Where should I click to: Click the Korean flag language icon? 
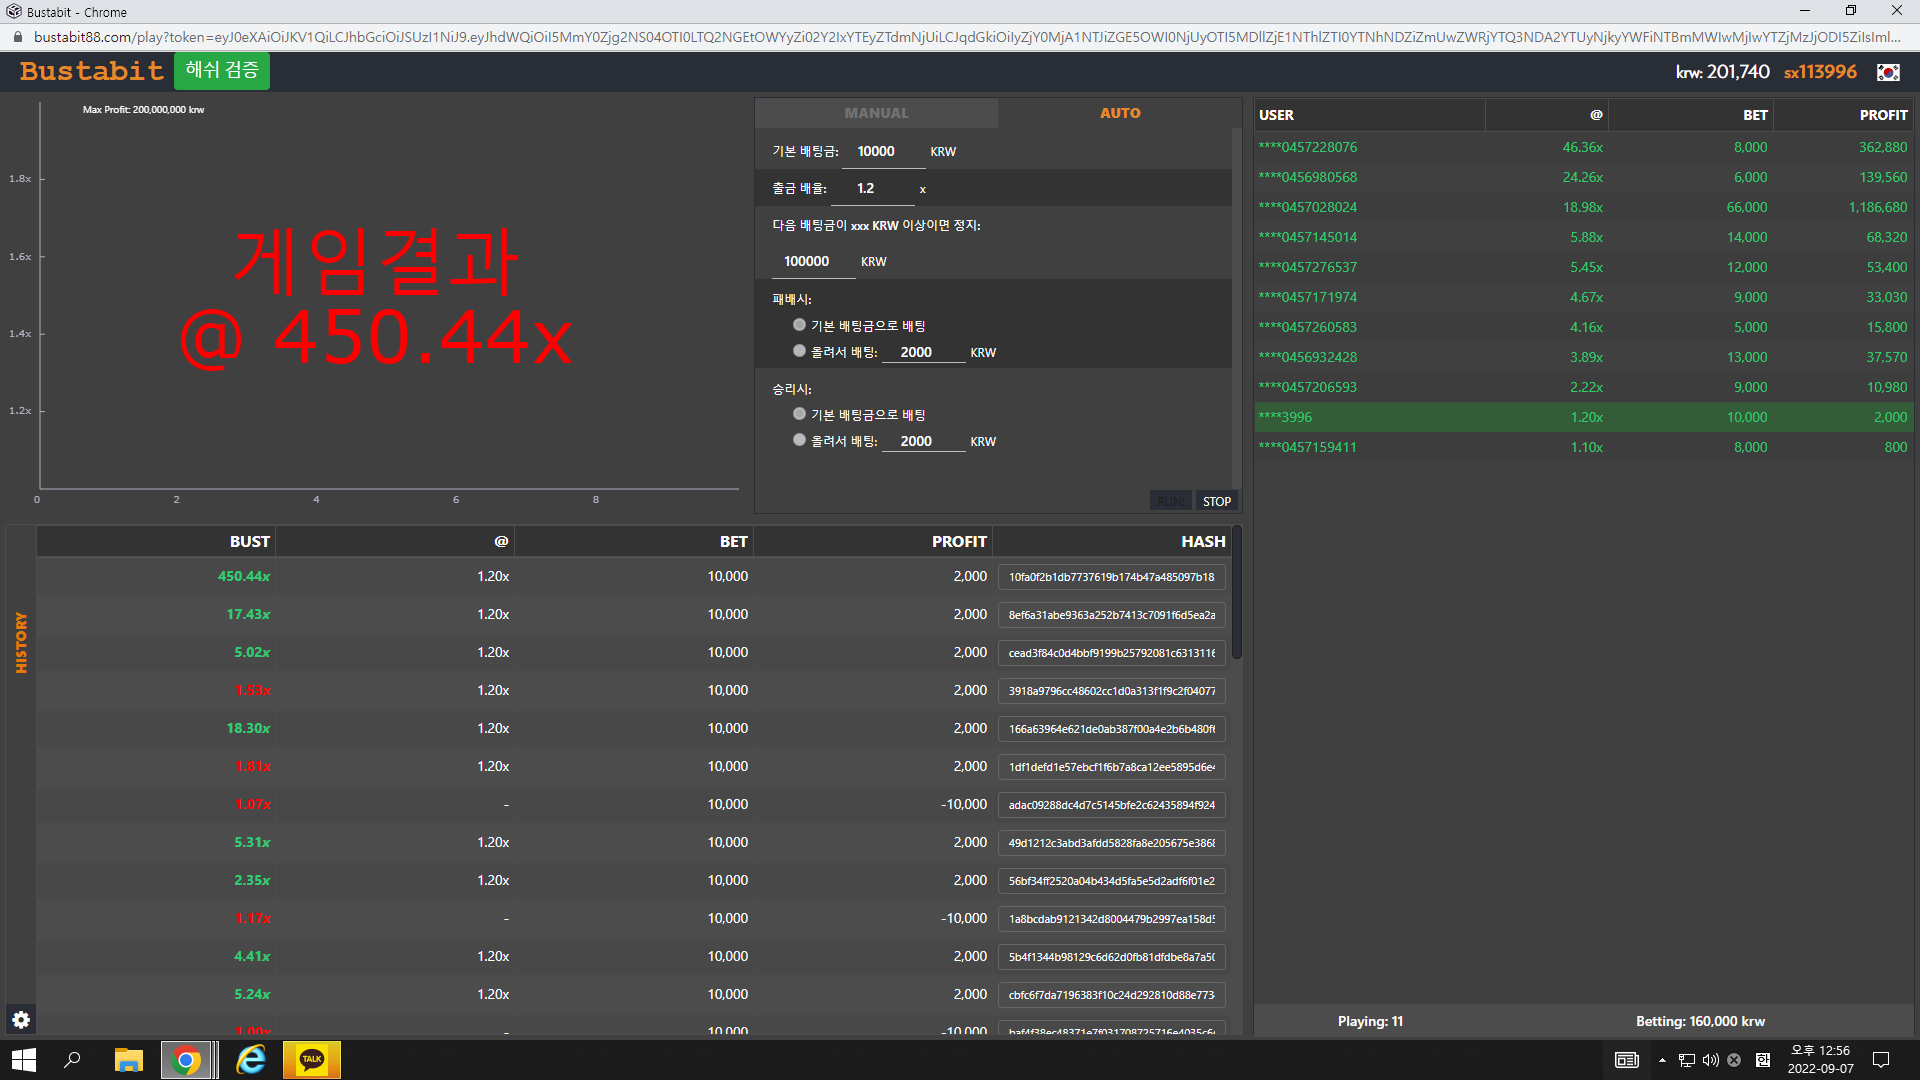pyautogui.click(x=1887, y=72)
